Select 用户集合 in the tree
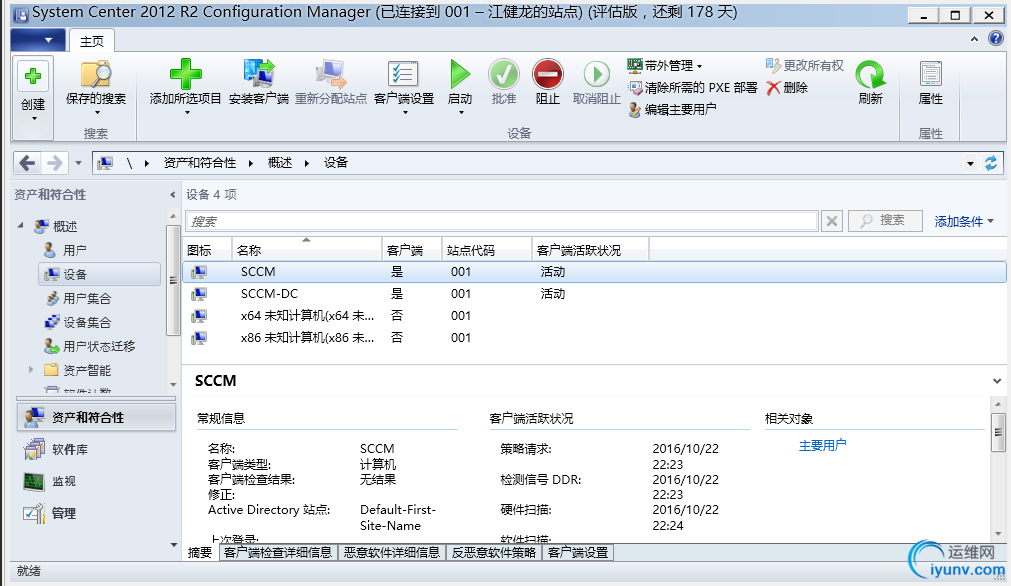1011x586 pixels. tap(86, 298)
